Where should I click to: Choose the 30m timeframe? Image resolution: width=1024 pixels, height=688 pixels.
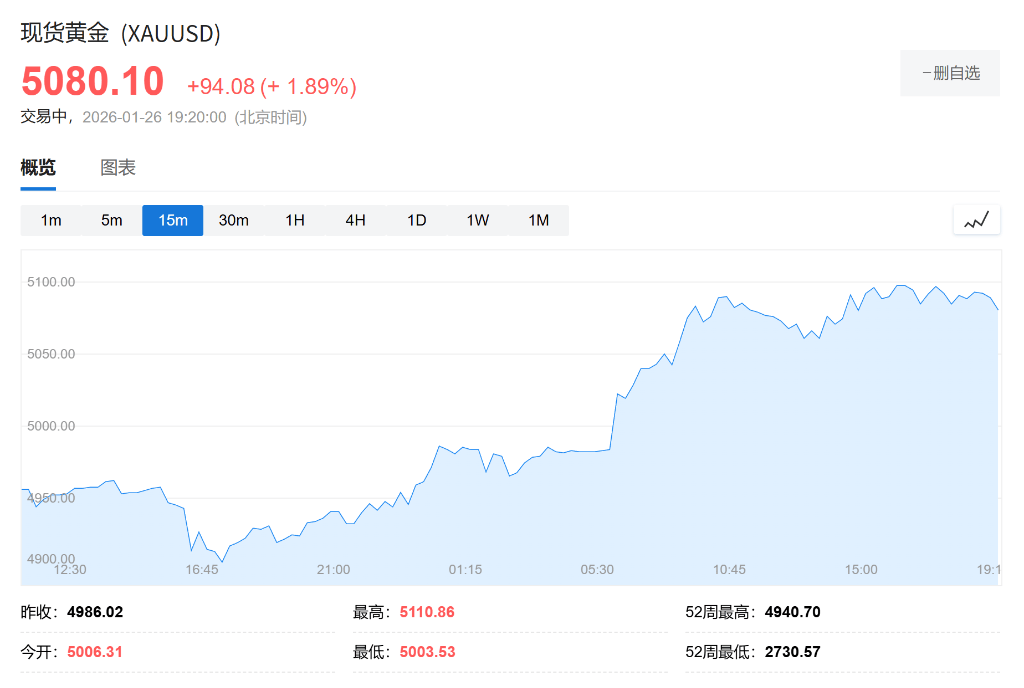point(234,220)
